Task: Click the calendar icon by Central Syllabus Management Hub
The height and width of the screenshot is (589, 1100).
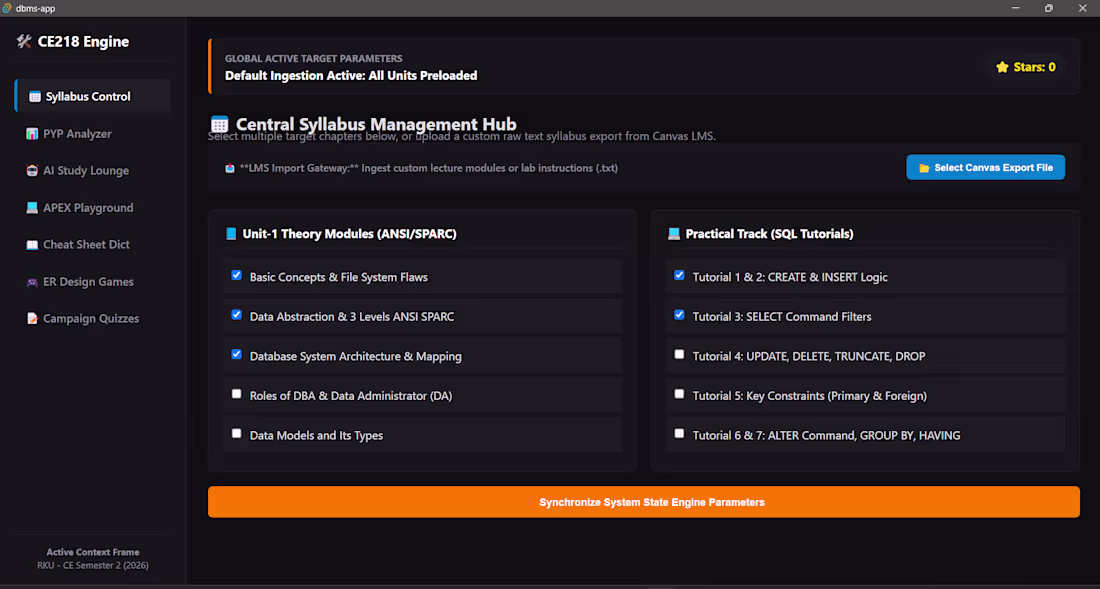Action: coord(220,125)
